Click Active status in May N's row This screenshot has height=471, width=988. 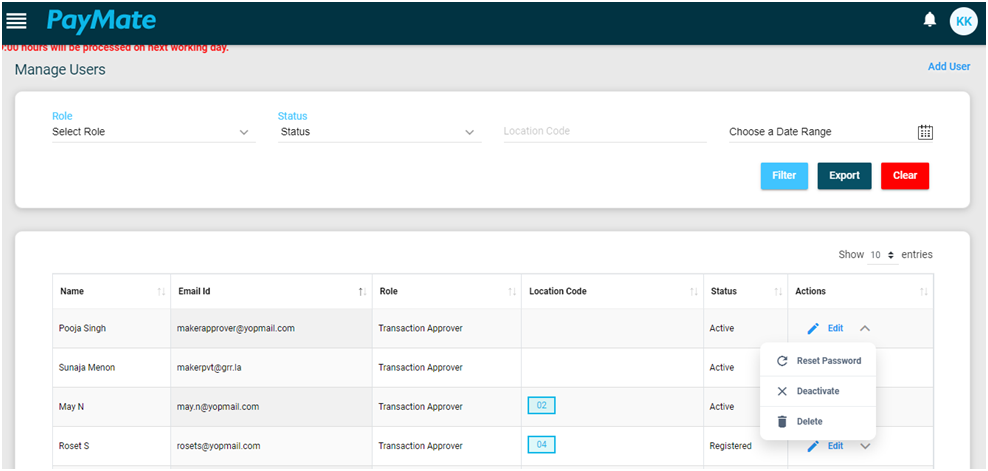(x=721, y=407)
